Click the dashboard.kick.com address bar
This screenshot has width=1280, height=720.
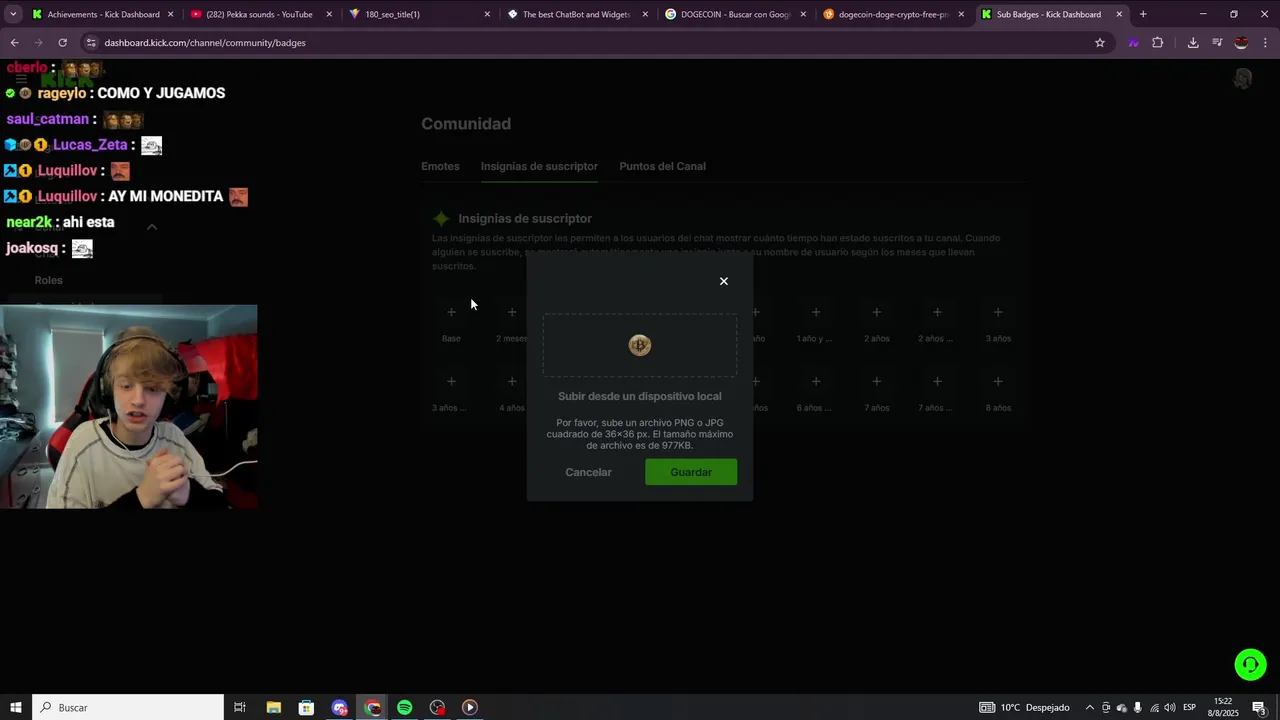tap(590, 43)
